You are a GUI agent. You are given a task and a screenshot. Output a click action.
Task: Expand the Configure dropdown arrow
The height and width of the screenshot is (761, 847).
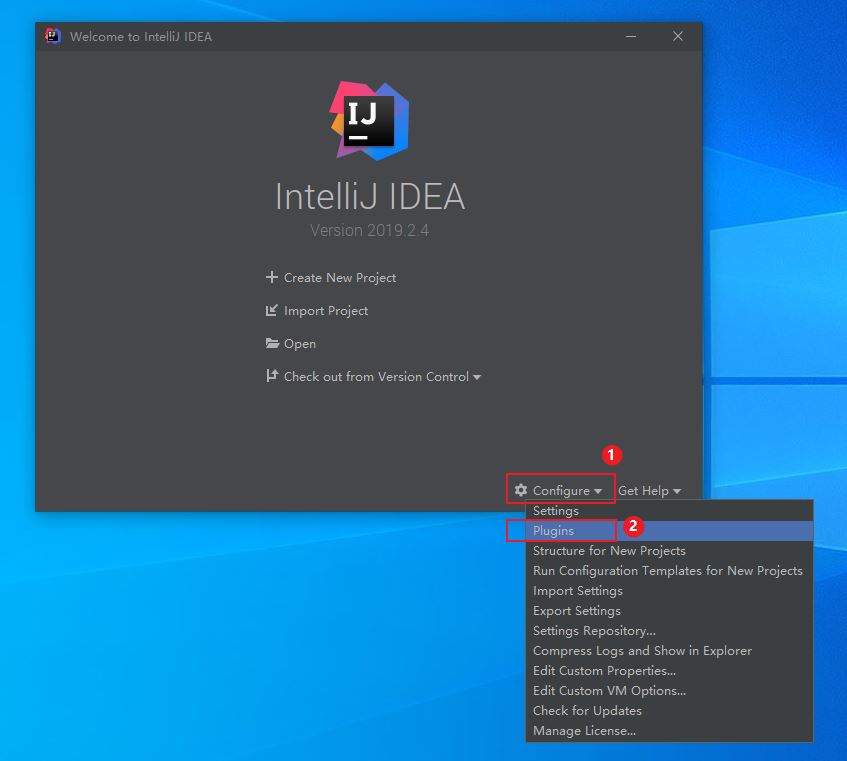coord(598,491)
